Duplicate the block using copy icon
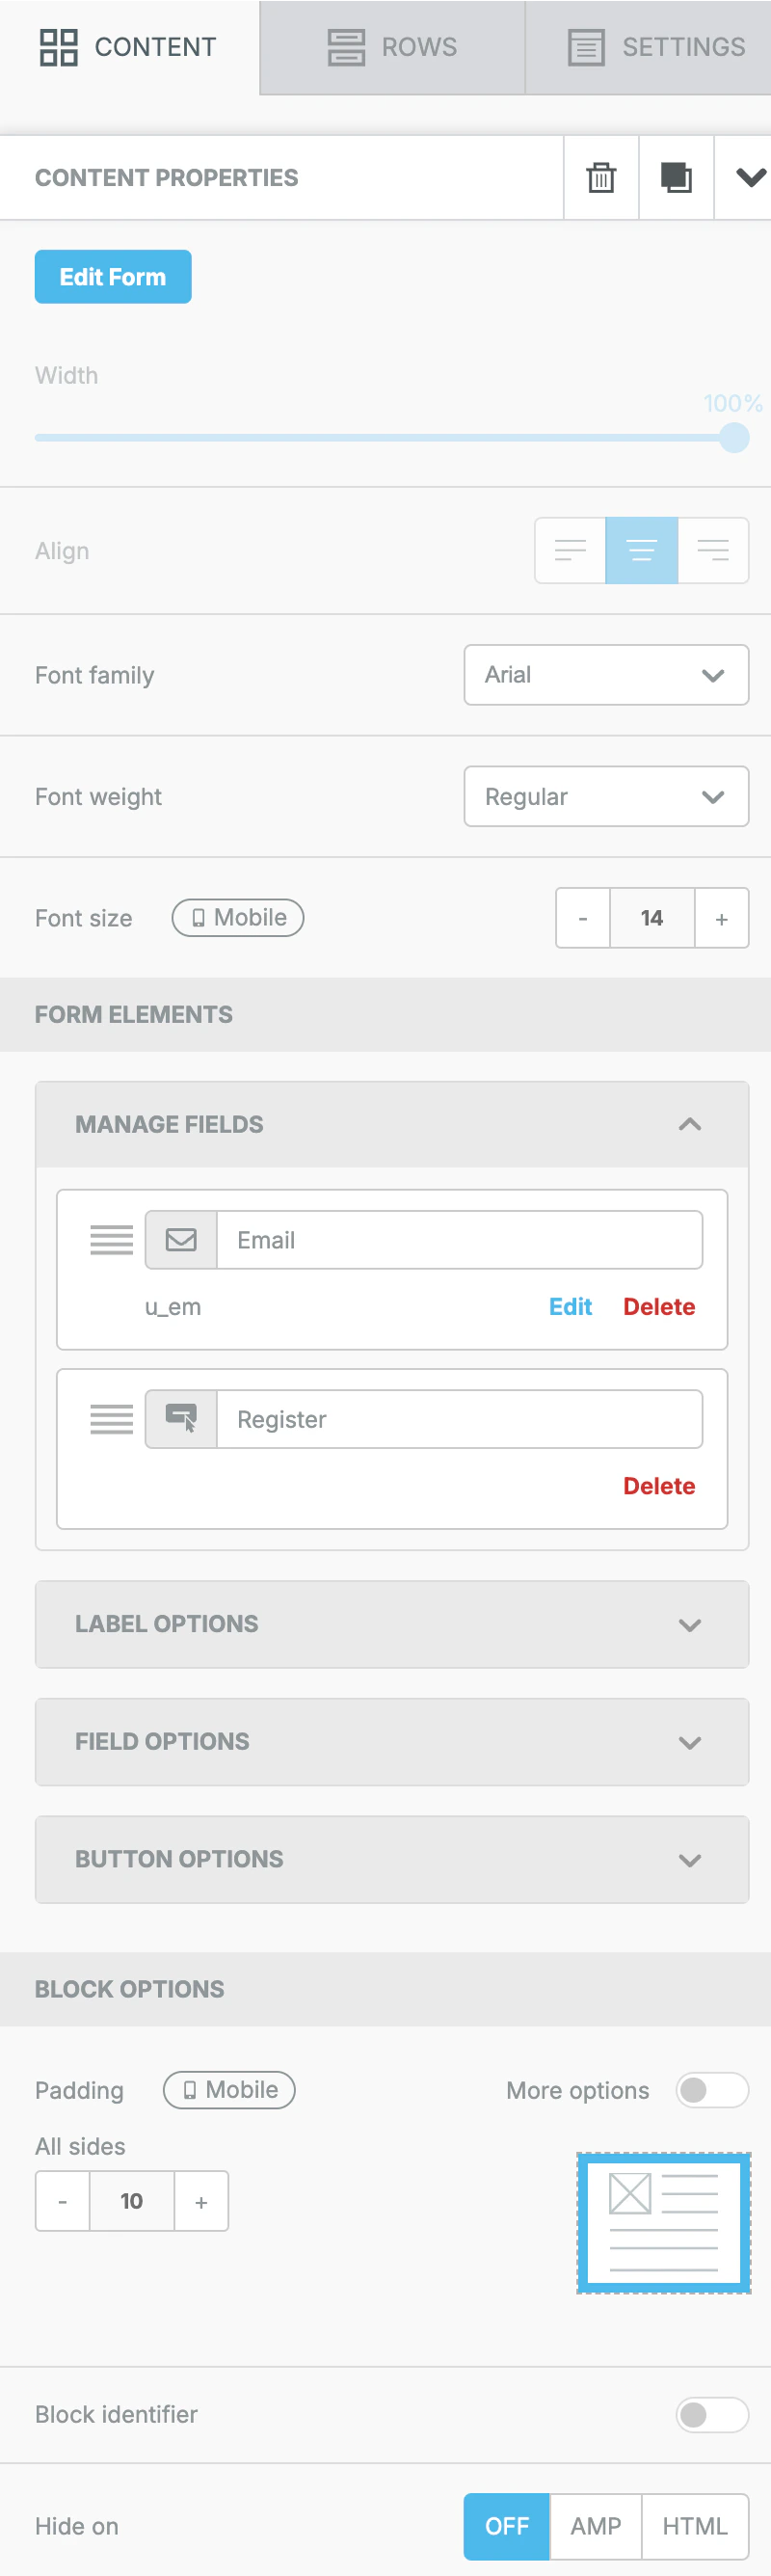The width and height of the screenshot is (771, 2576). (675, 177)
